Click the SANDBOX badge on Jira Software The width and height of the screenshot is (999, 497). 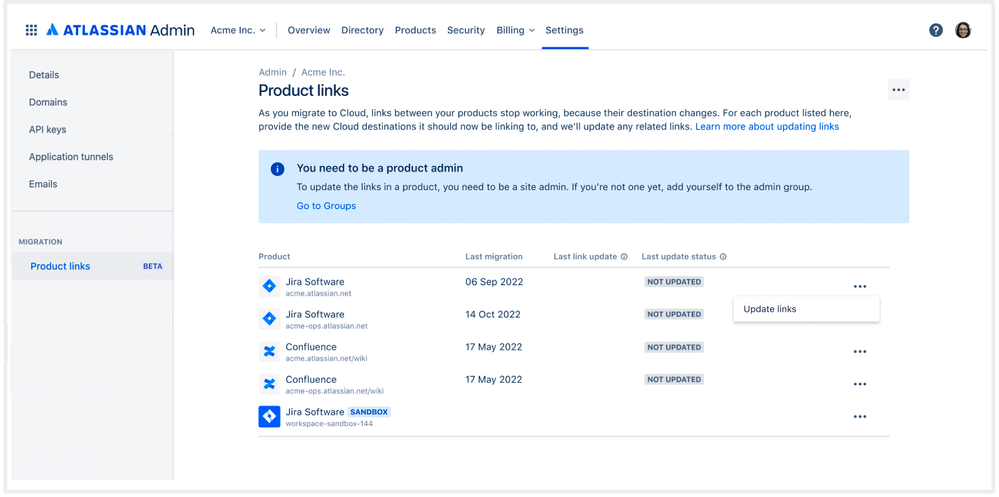[369, 412]
